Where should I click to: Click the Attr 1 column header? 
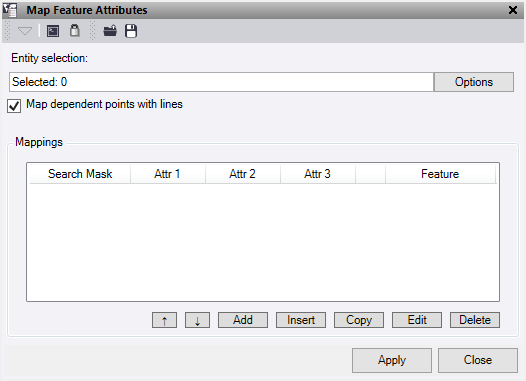pos(168,174)
